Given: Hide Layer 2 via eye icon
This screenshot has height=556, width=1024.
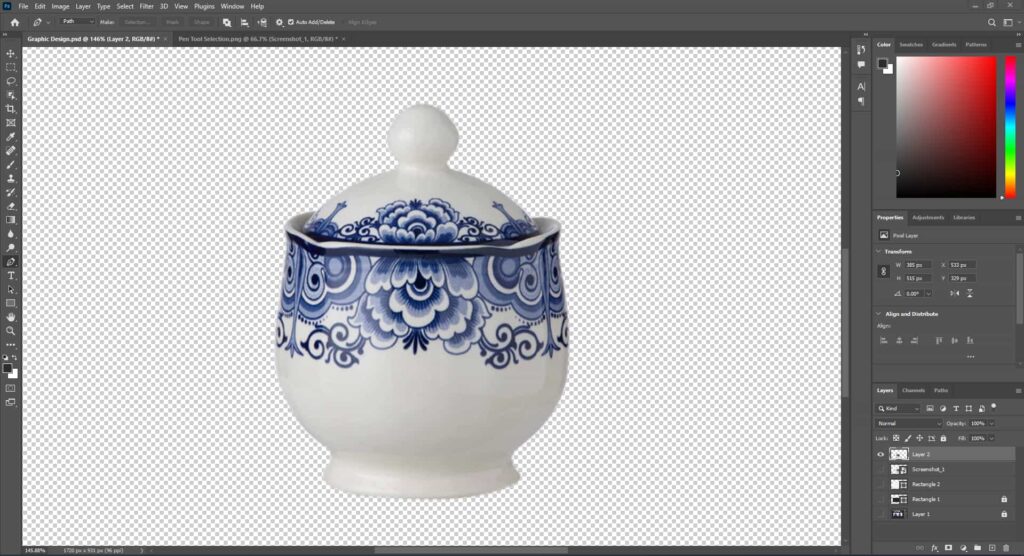Looking at the screenshot, I should coord(880,454).
